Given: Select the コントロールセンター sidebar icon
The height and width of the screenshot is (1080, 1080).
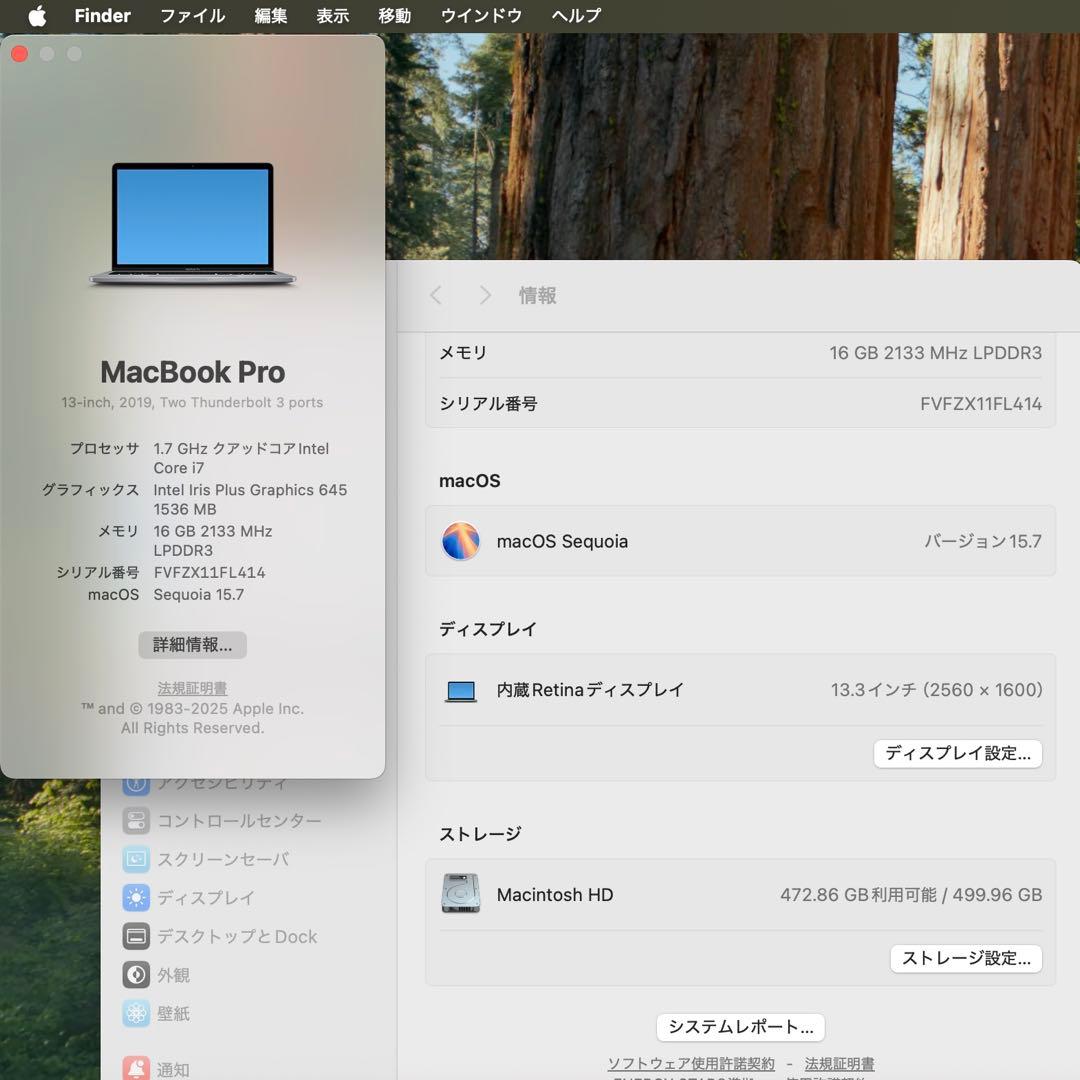Looking at the screenshot, I should pyautogui.click(x=137, y=821).
